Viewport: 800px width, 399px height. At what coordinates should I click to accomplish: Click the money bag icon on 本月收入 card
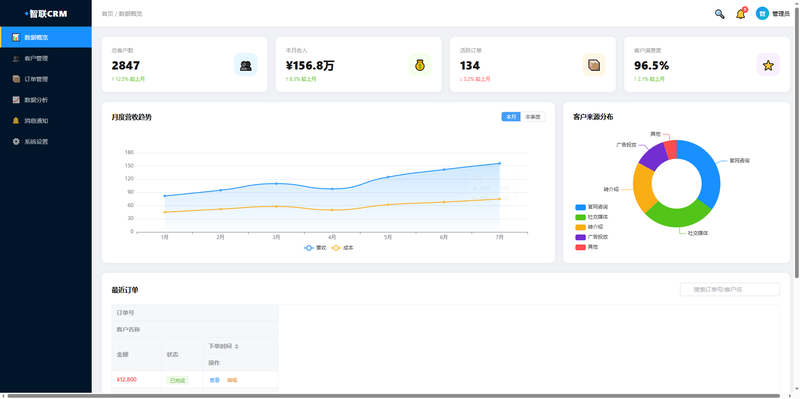click(x=420, y=65)
